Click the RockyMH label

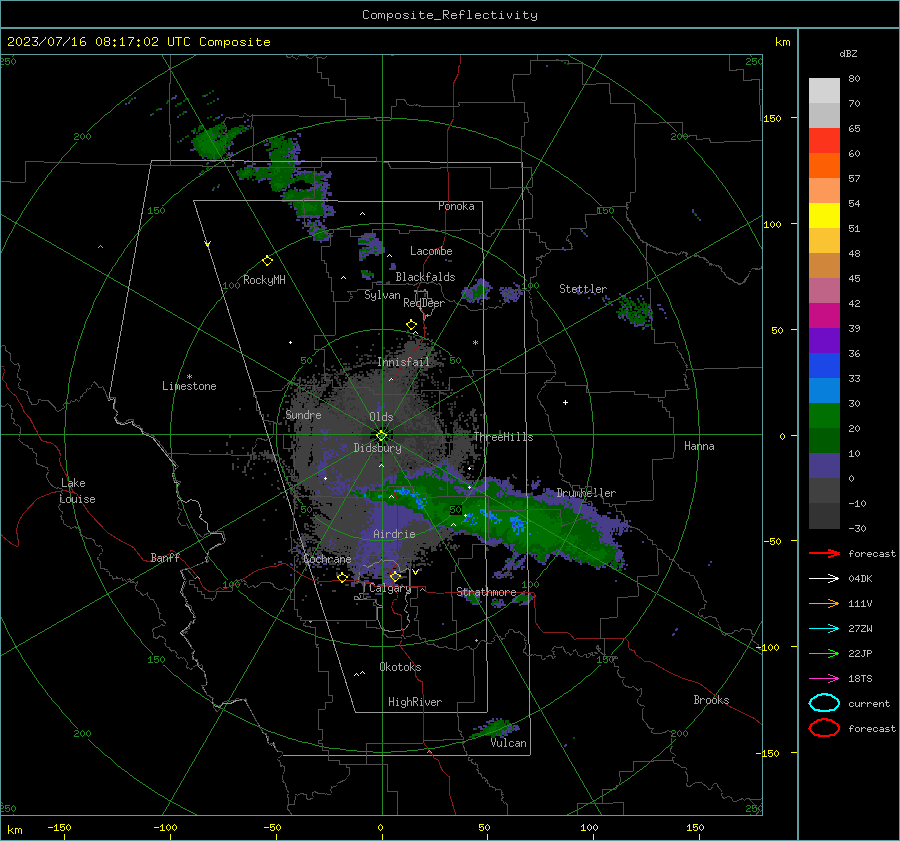tap(264, 280)
